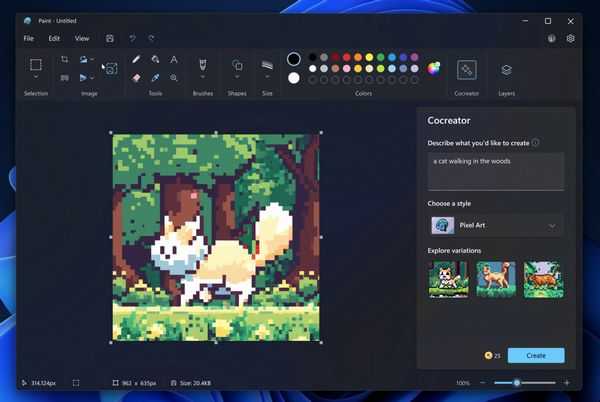
Task: Open the Layers panel
Action: 506,69
